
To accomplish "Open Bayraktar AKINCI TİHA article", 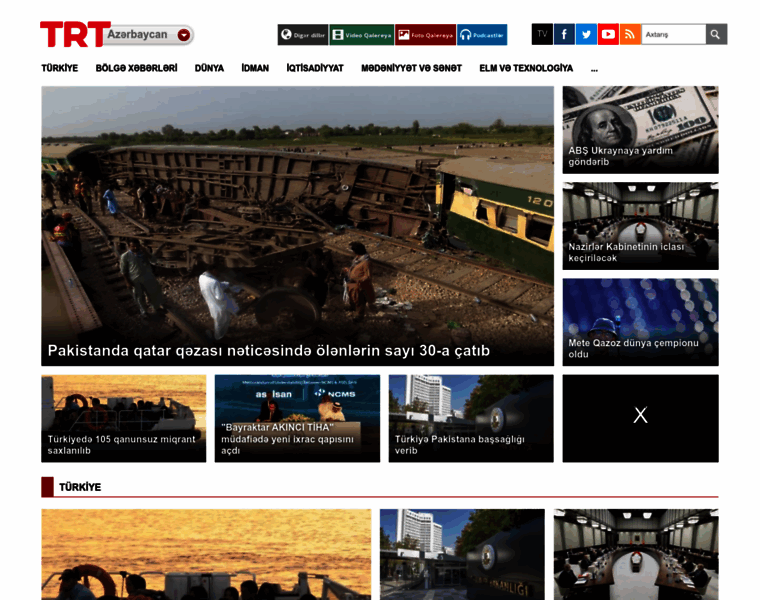I will (x=297, y=418).
